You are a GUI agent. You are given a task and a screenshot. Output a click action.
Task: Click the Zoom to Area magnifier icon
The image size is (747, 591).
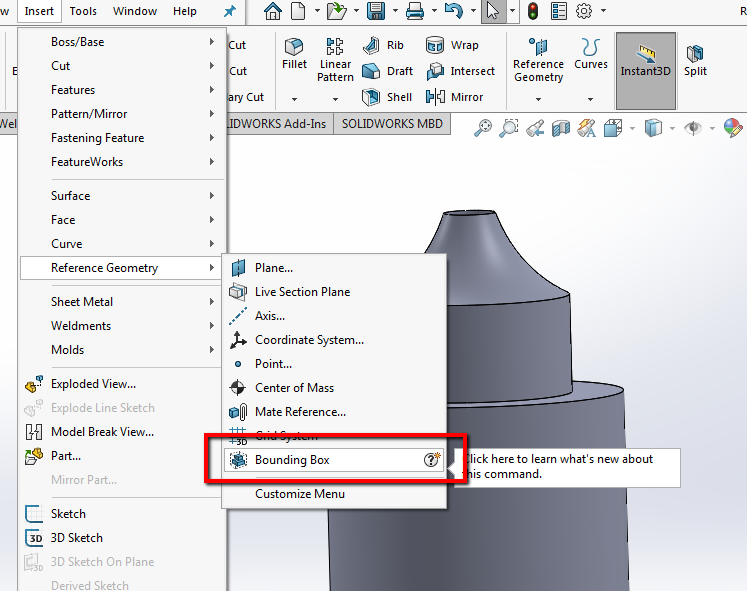tap(509, 128)
